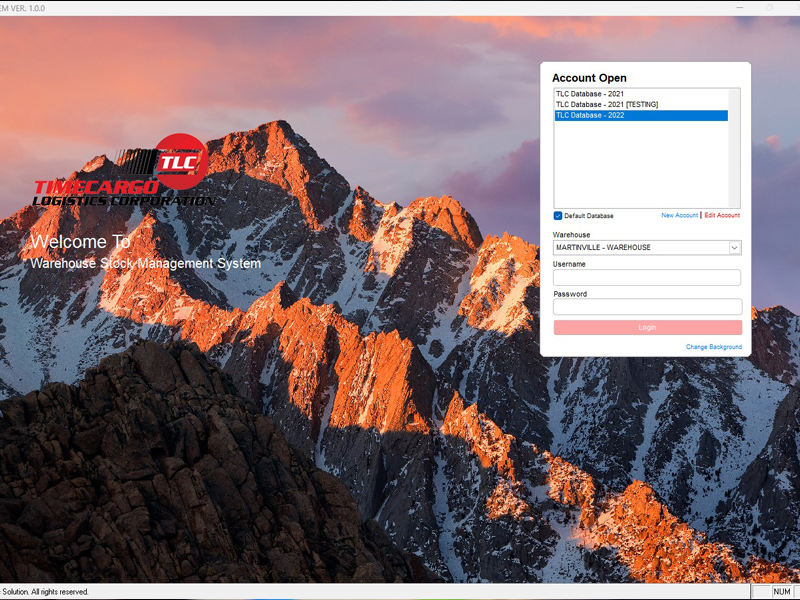This screenshot has width=800, height=600.
Task: Open the Edit Account link
Action: tap(722, 216)
